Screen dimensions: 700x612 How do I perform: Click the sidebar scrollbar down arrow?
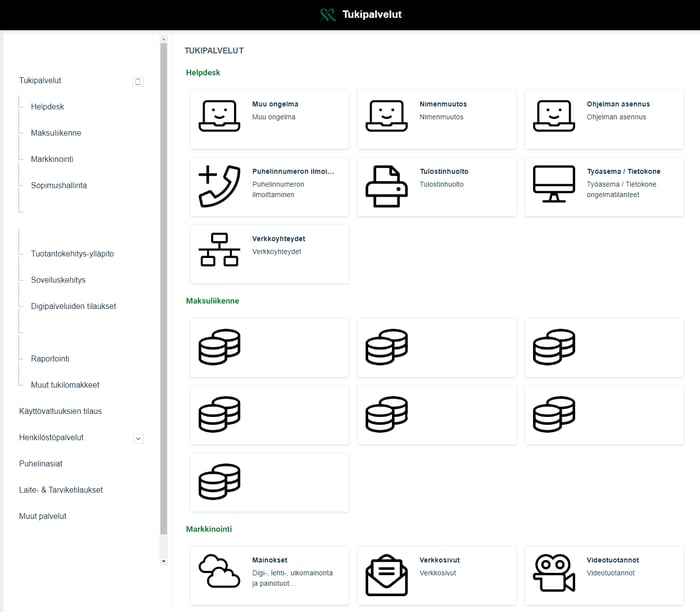pos(164,562)
